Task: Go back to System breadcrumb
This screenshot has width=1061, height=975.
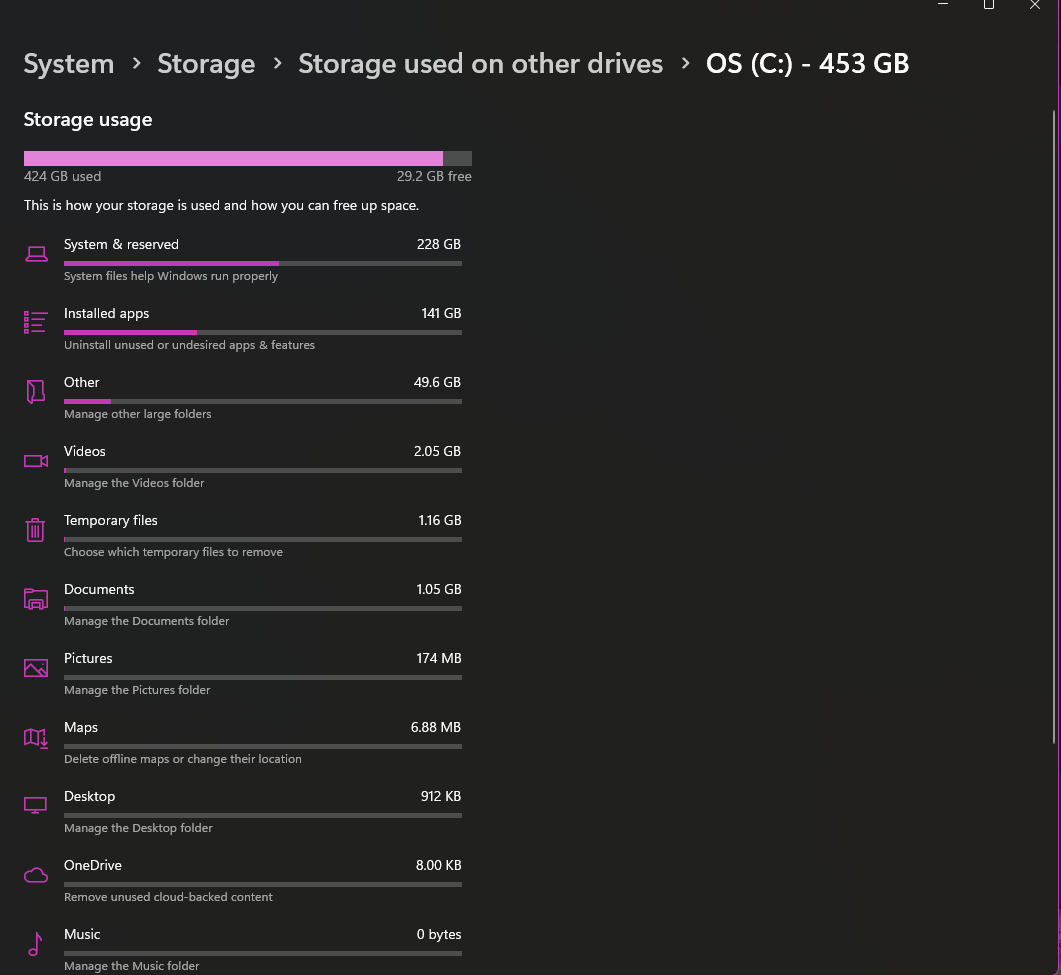Action: coord(69,64)
